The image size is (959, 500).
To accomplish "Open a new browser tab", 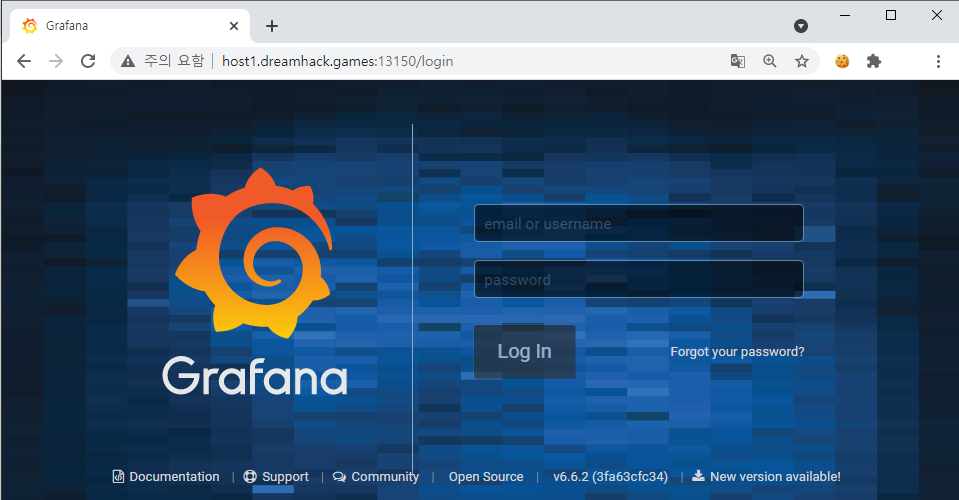I will 272,26.
